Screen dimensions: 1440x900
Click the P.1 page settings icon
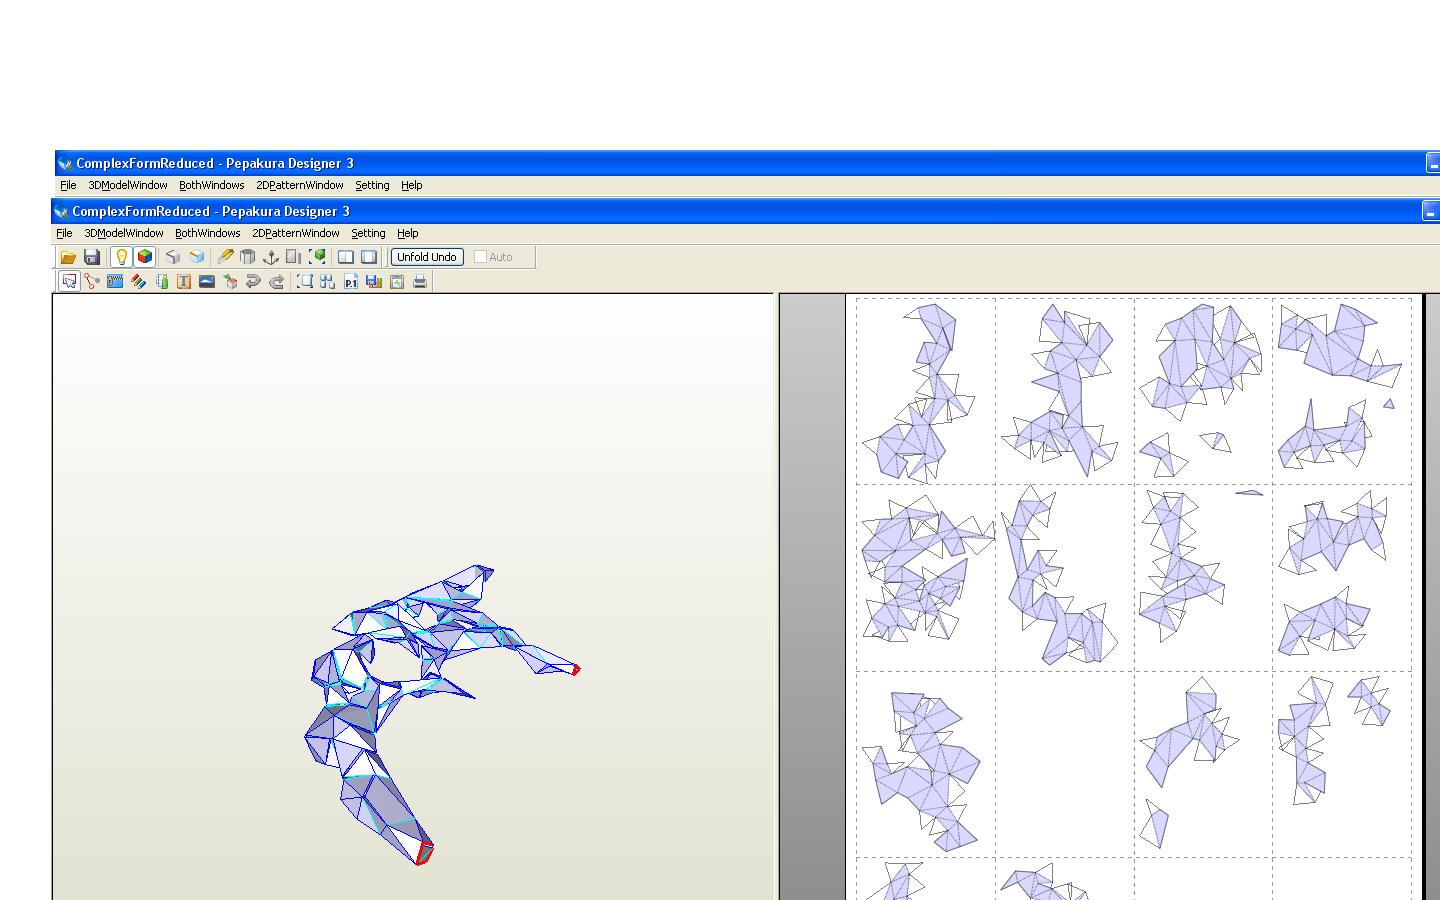click(351, 282)
